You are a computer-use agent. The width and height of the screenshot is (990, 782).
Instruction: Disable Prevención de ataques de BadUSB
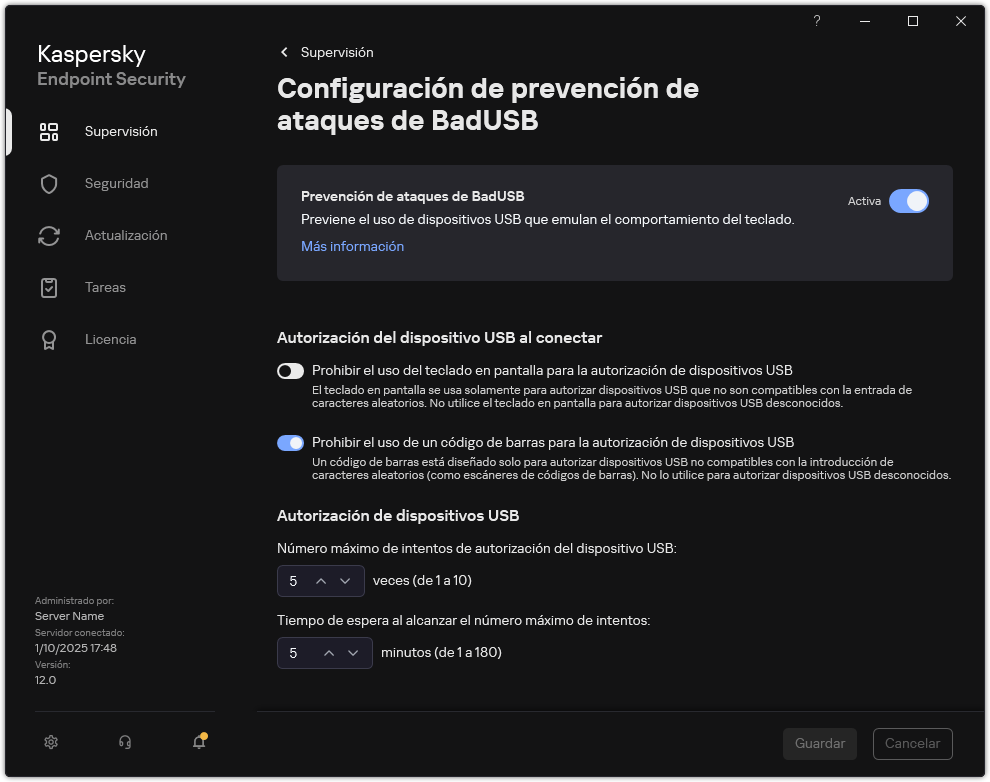click(909, 201)
